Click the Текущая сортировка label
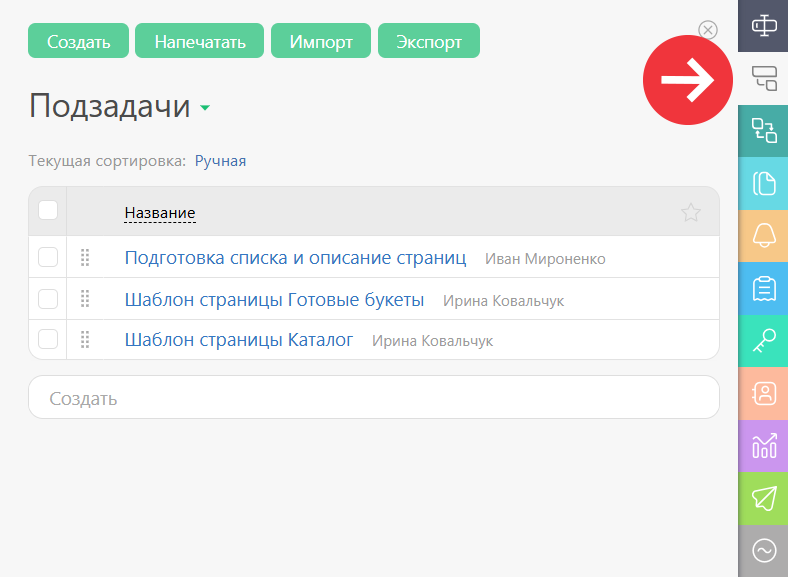Screen dimensions: 788x577 coord(107,161)
